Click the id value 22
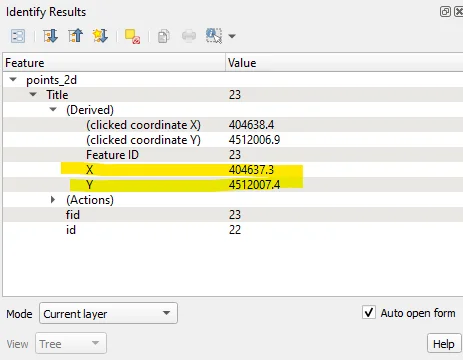The width and height of the screenshot is (463, 360). (235, 230)
